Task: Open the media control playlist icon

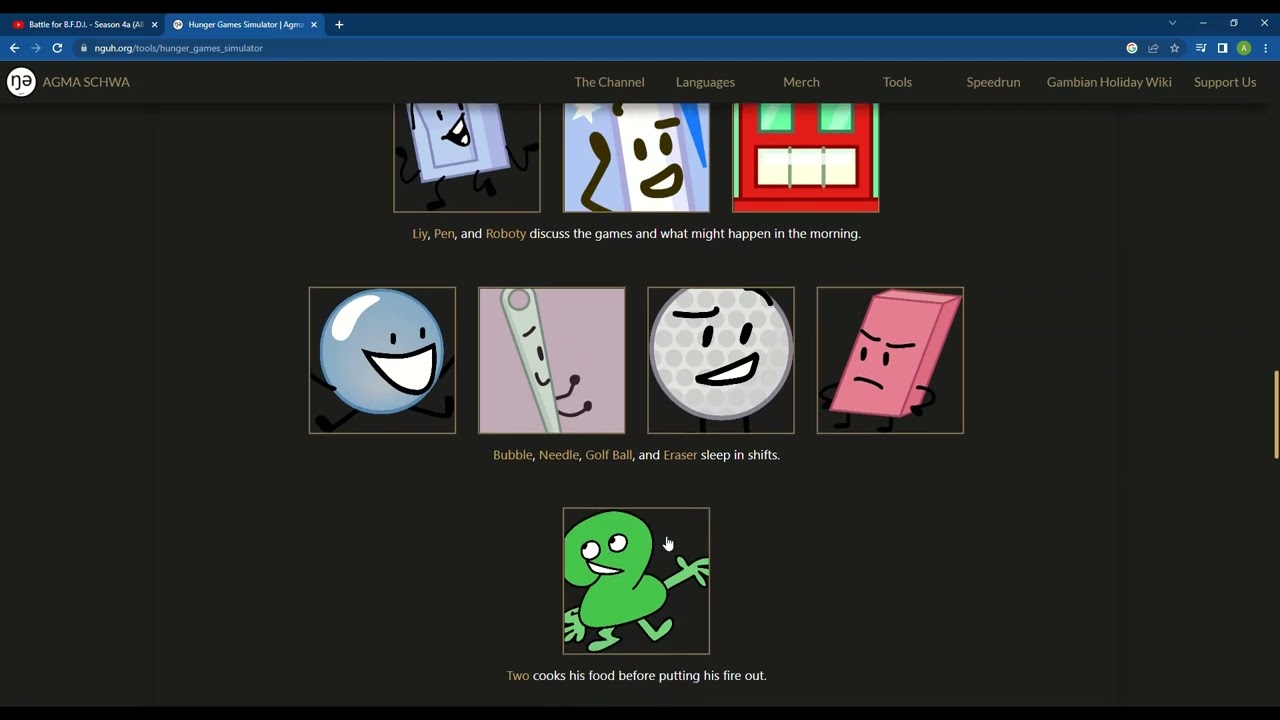Action: point(1201,48)
